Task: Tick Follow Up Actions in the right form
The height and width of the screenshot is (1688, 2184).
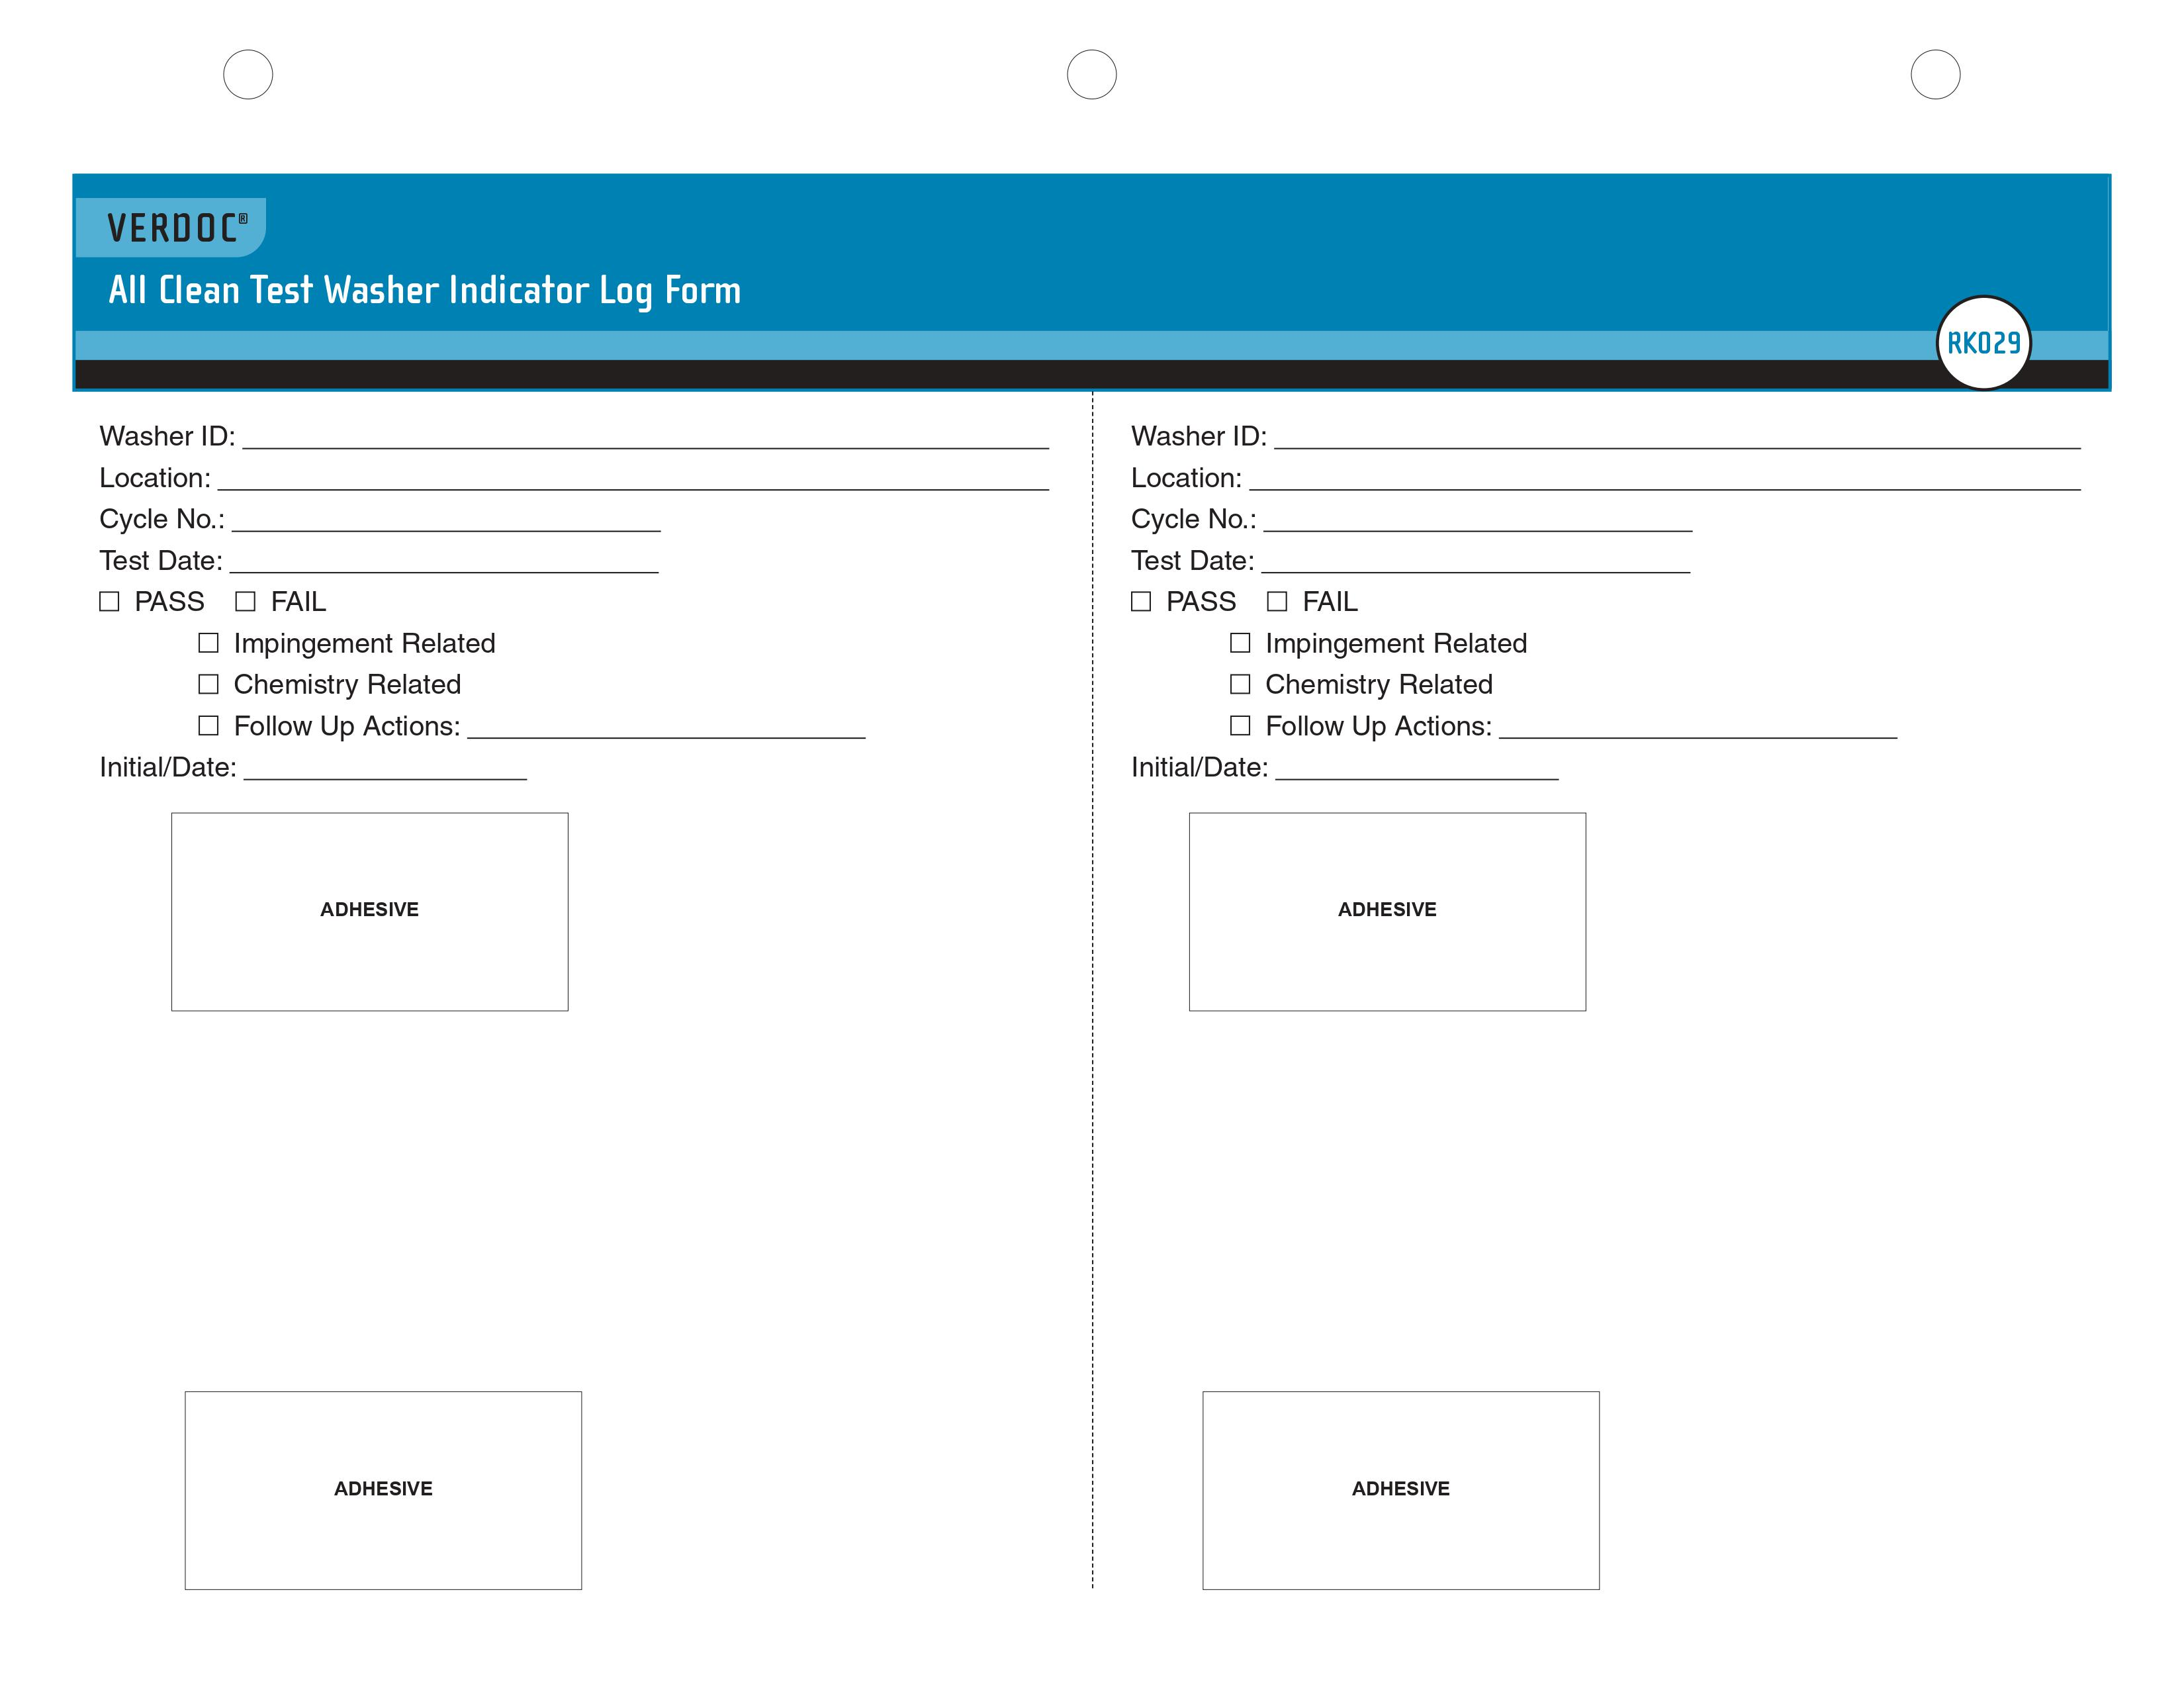Action: point(1240,725)
